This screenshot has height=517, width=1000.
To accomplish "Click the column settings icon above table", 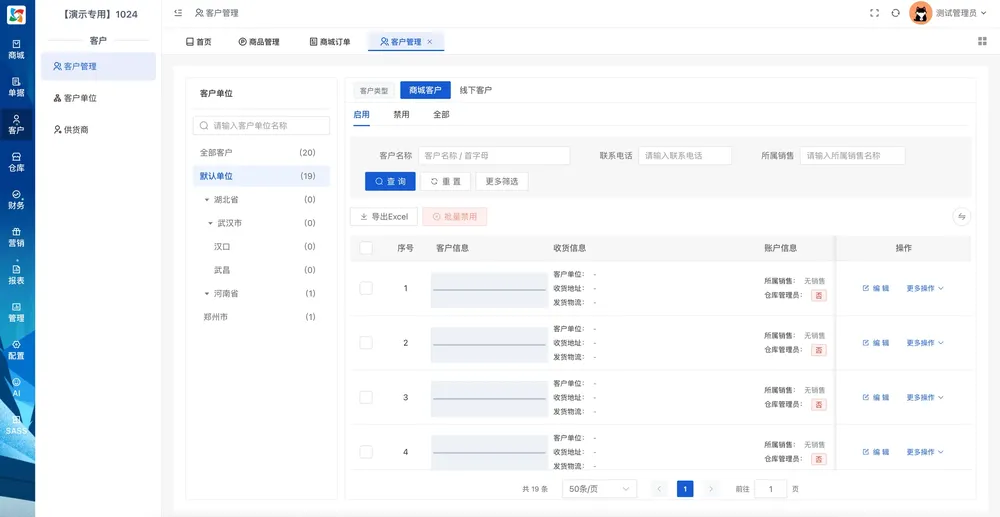I will click(x=962, y=217).
